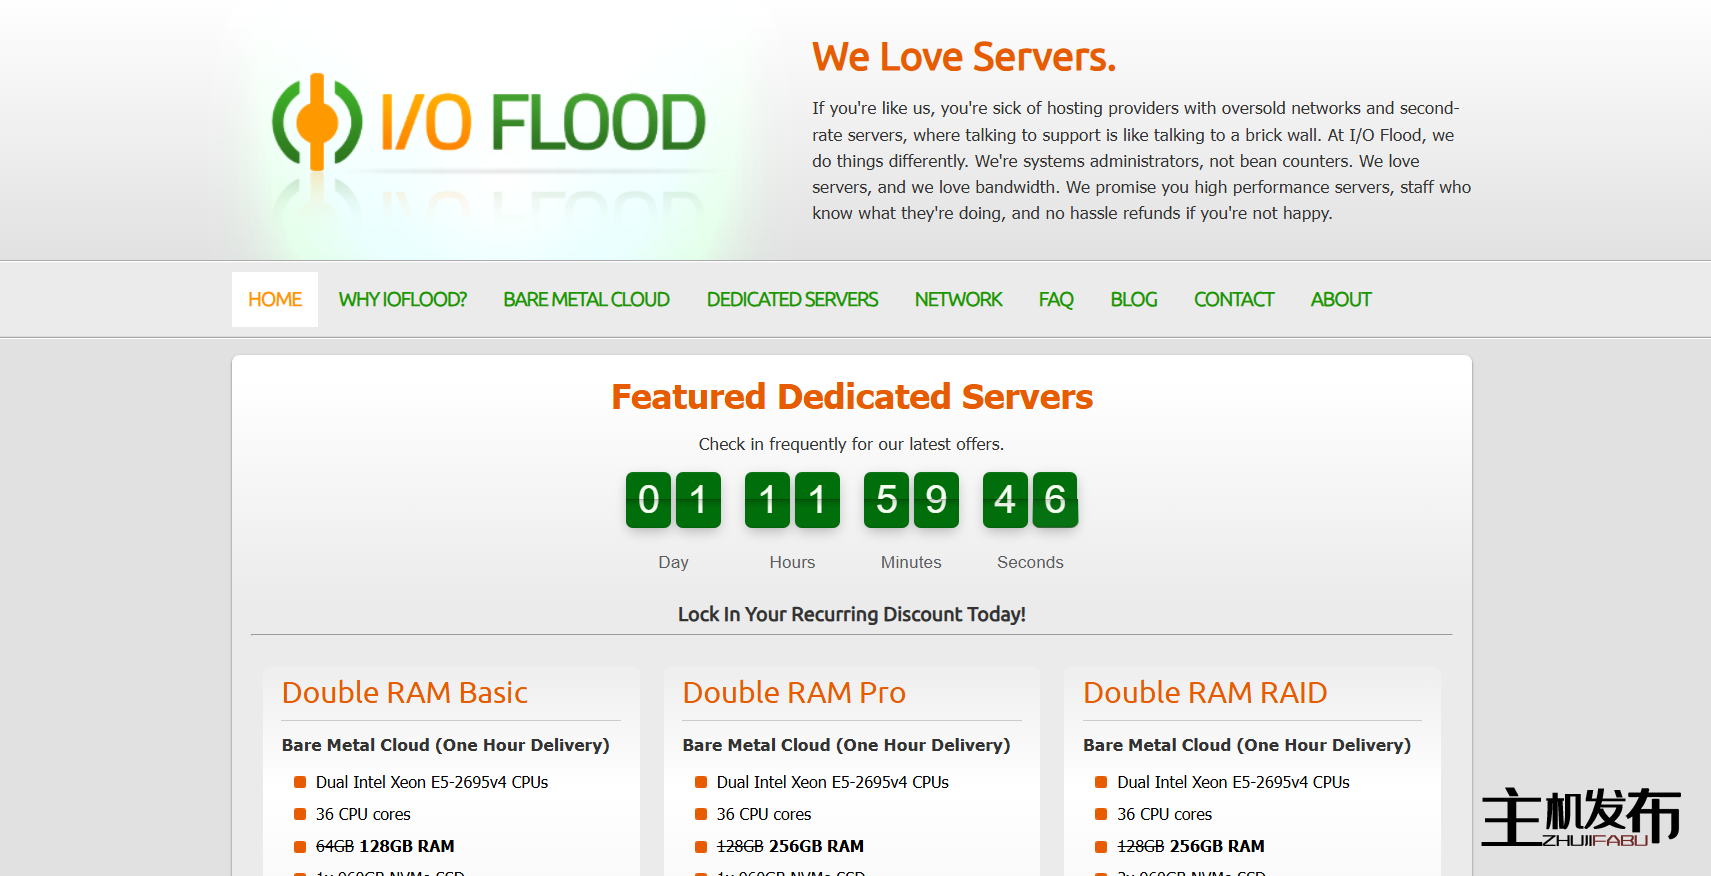
Task: Click the I/O Flood logo
Action: 489,122
